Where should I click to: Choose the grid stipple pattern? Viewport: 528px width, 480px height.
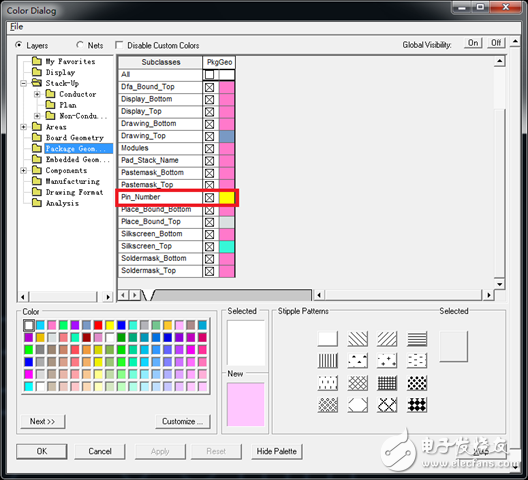pyautogui.click(x=387, y=383)
